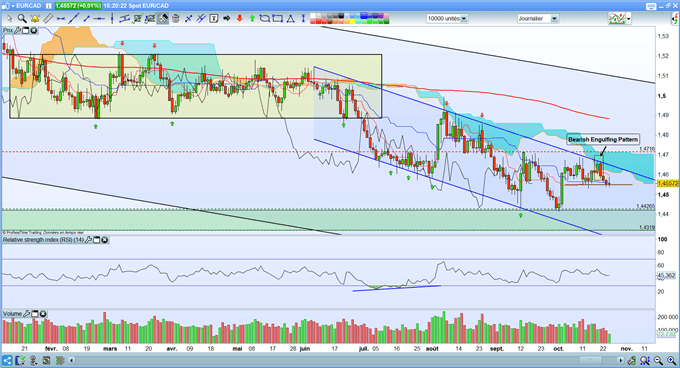Select the Fibonacci retracement tool
Viewport: 680px width, 368px height.
click(x=138, y=19)
